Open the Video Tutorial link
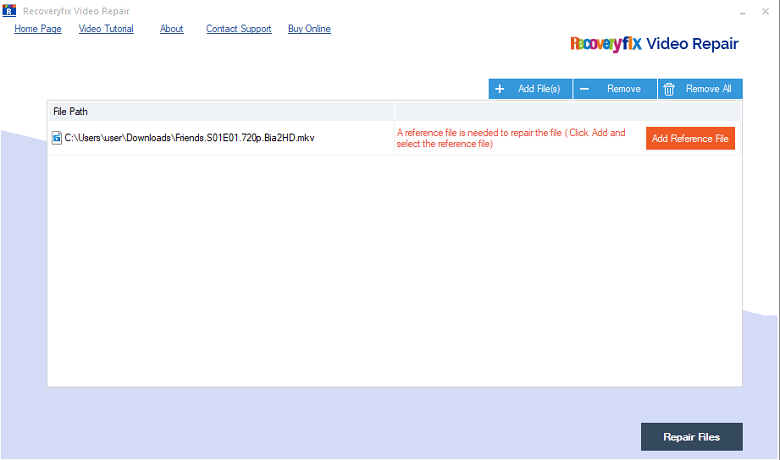This screenshot has width=780, height=460. pos(106,29)
